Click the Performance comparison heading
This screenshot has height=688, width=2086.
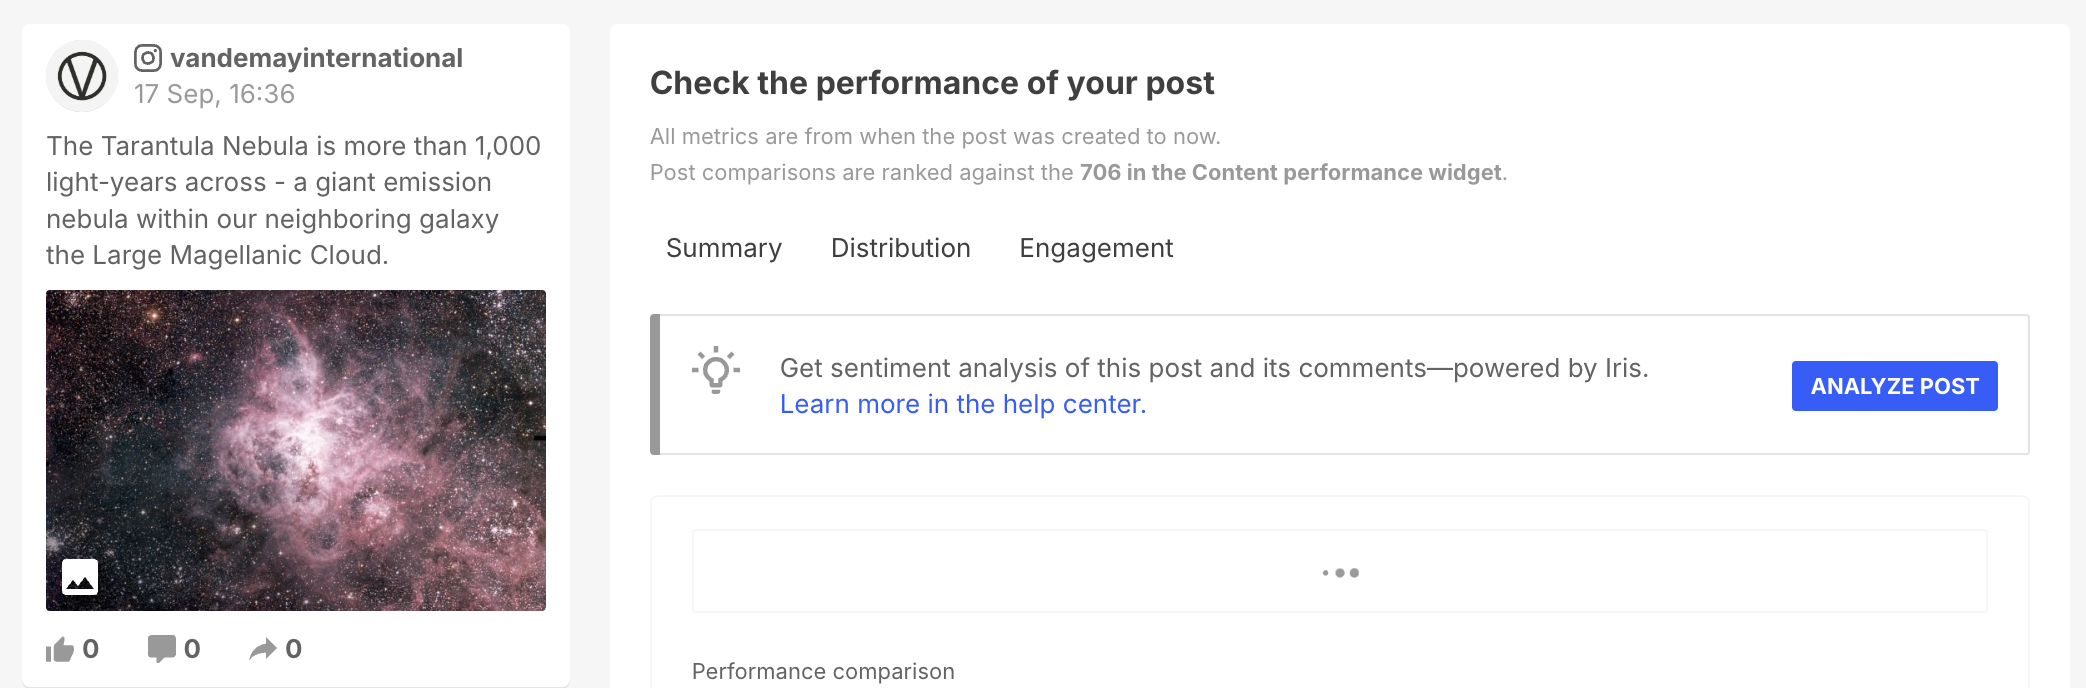(823, 671)
